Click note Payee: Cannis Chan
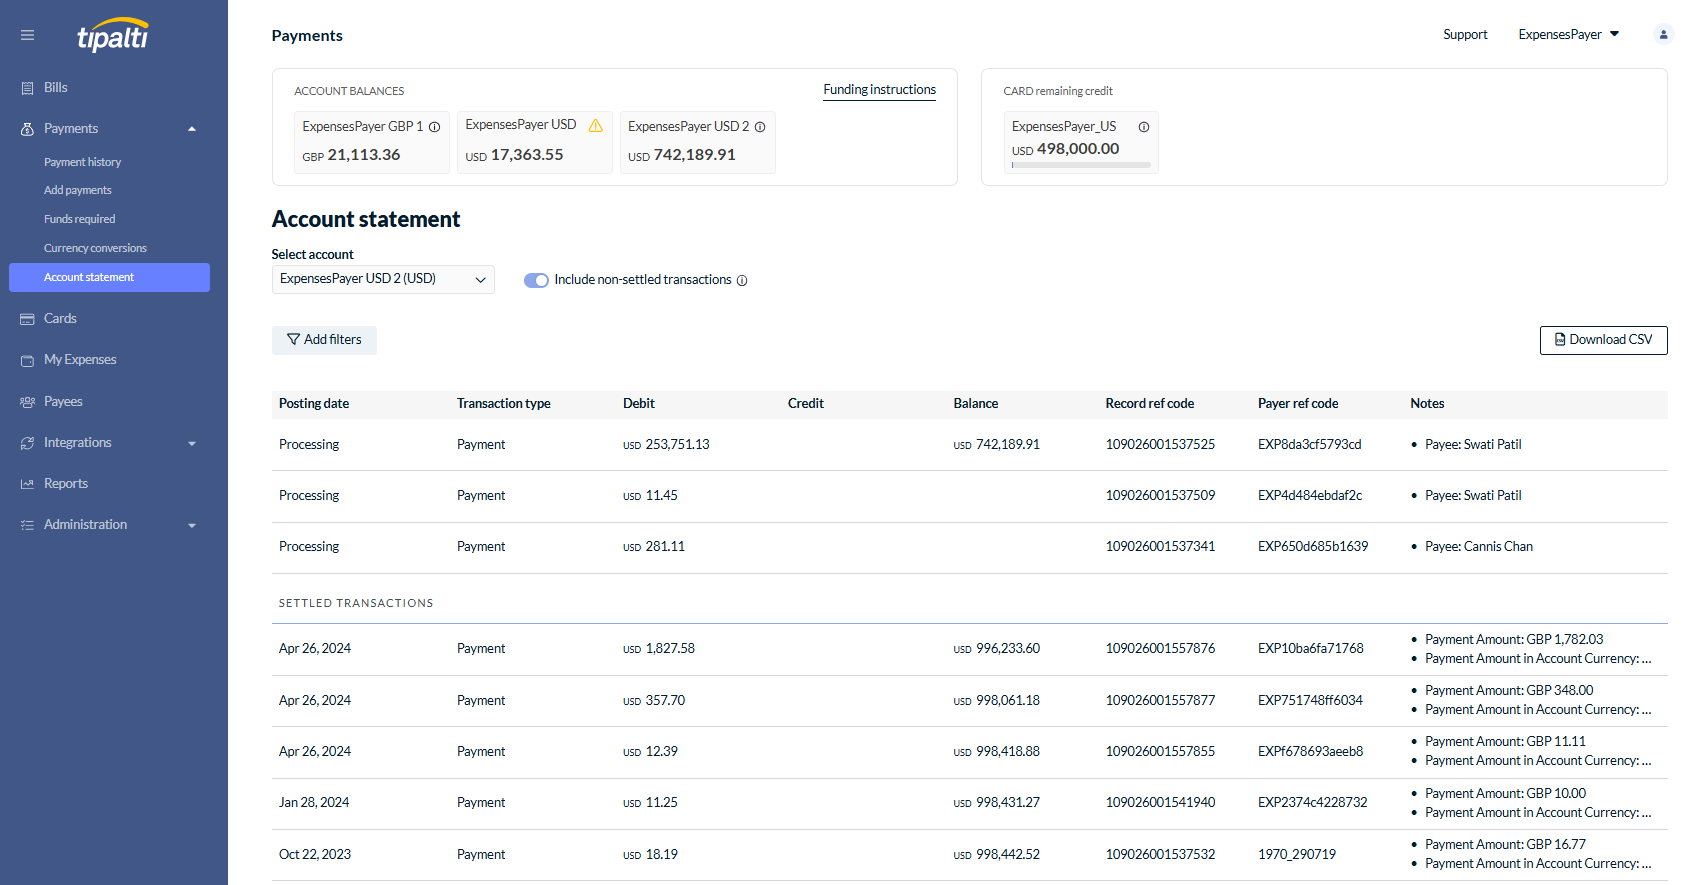The image size is (1708, 885). (x=1478, y=547)
